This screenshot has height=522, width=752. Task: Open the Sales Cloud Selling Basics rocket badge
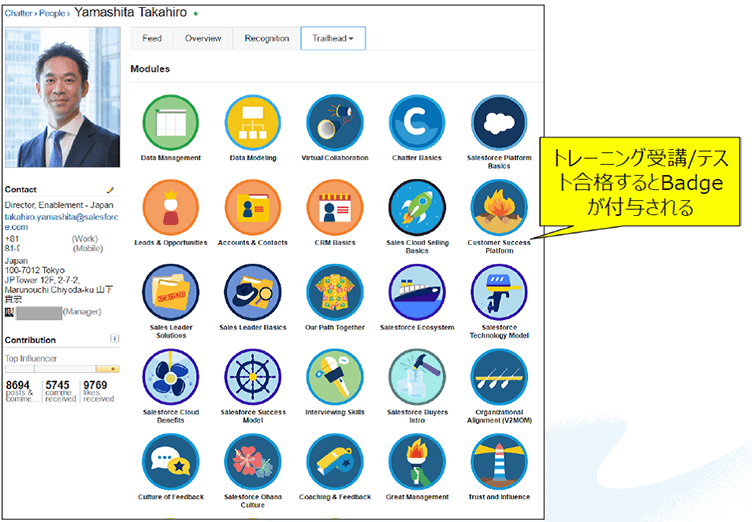pos(417,208)
